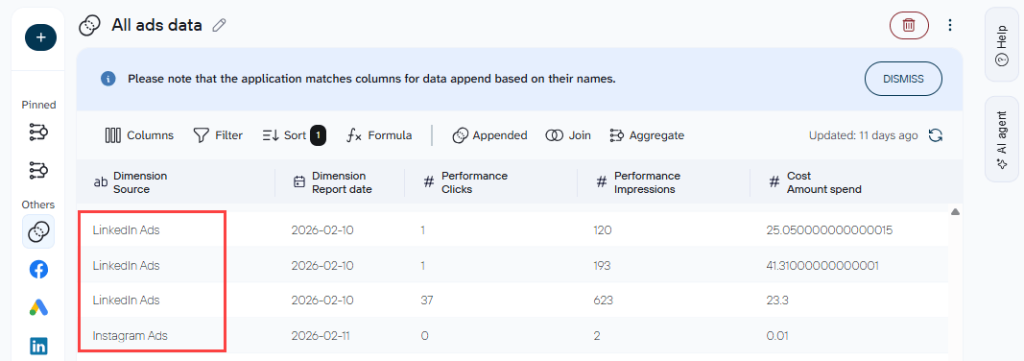Viewport: 1024px width, 361px height.
Task: Open the first pinned data flow icon
Action: pyautogui.click(x=39, y=133)
